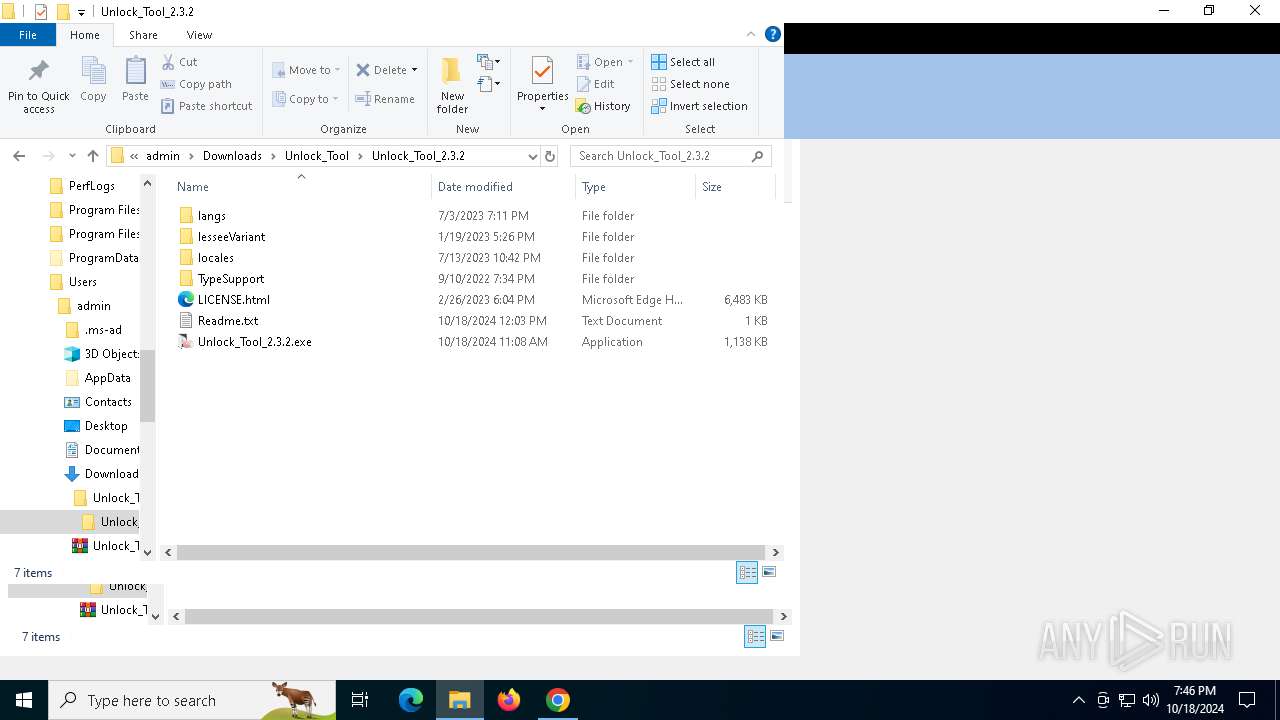Viewport: 1280px width, 720px height.
Task: Sort files by Date modified column
Action: pyautogui.click(x=504, y=187)
